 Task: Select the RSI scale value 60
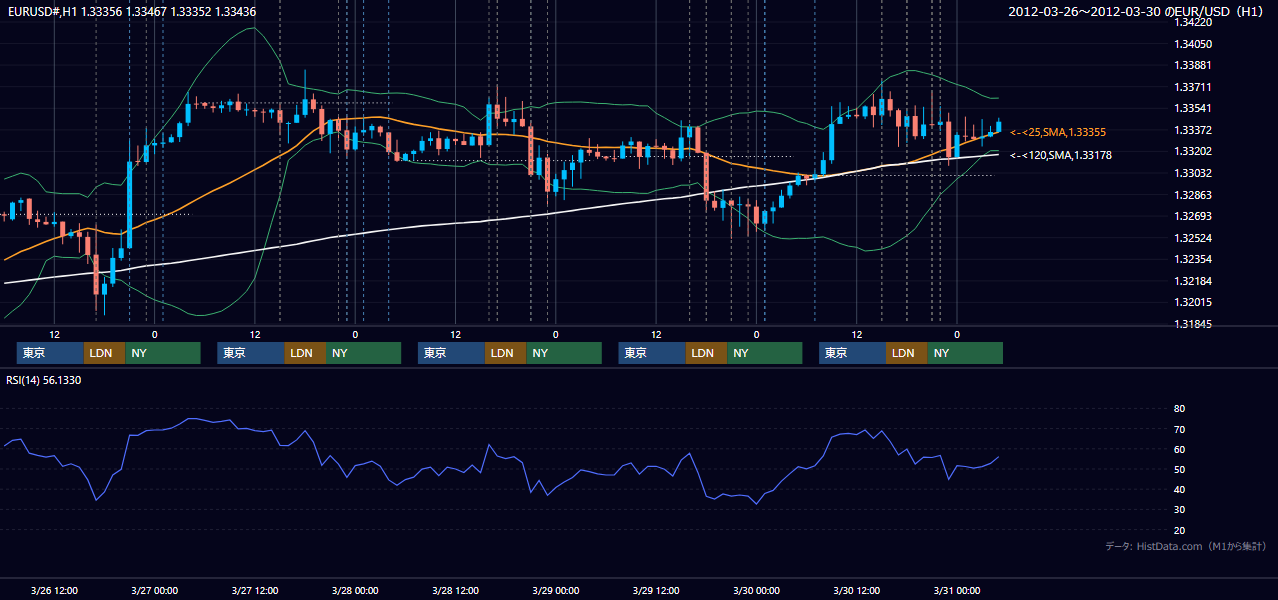[x=1179, y=449]
